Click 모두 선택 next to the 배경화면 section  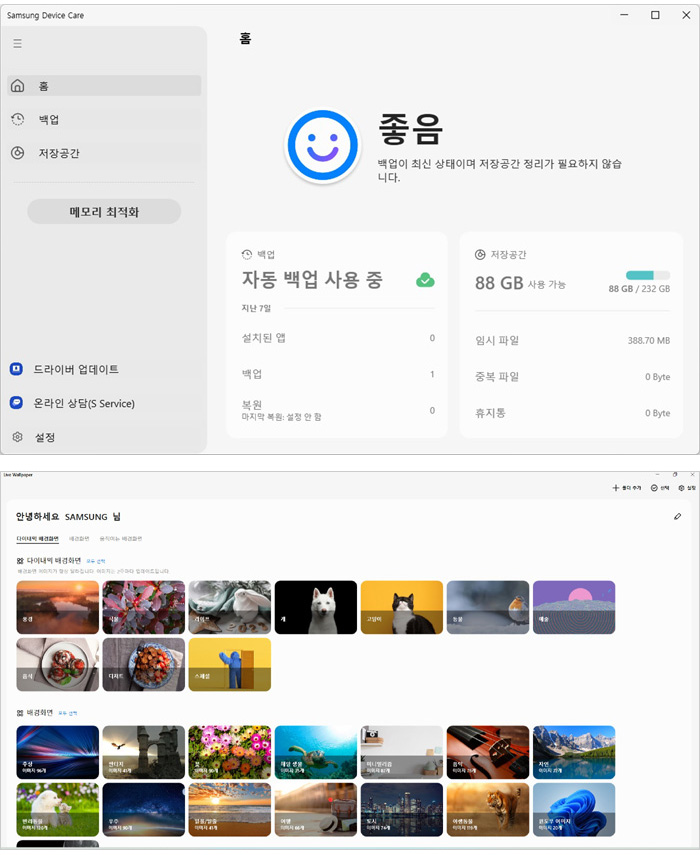click(x=68, y=713)
